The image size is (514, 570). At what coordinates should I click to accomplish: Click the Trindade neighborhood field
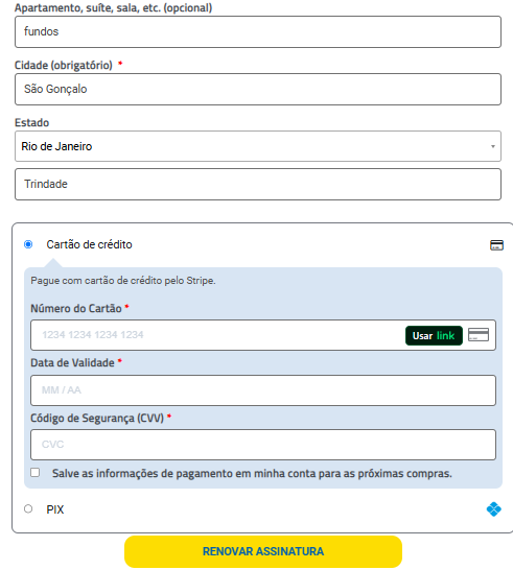(258, 184)
